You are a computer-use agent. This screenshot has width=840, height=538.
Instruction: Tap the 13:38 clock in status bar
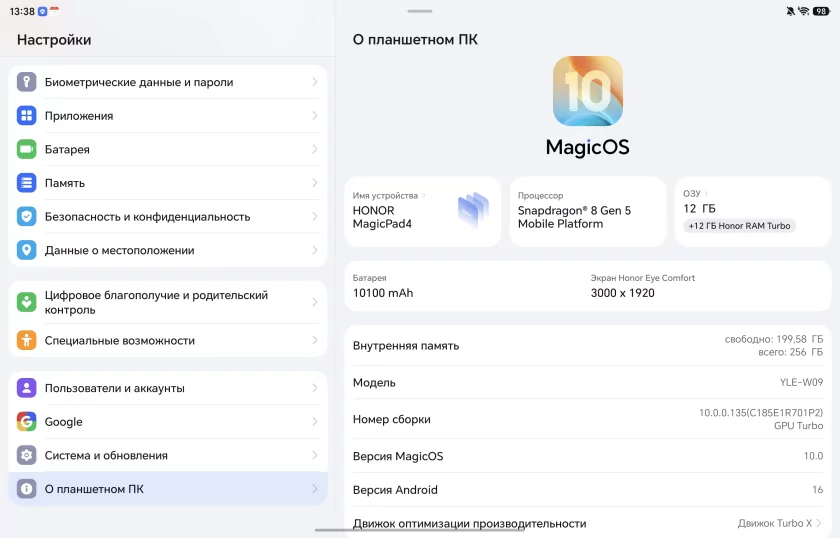[x=22, y=11]
